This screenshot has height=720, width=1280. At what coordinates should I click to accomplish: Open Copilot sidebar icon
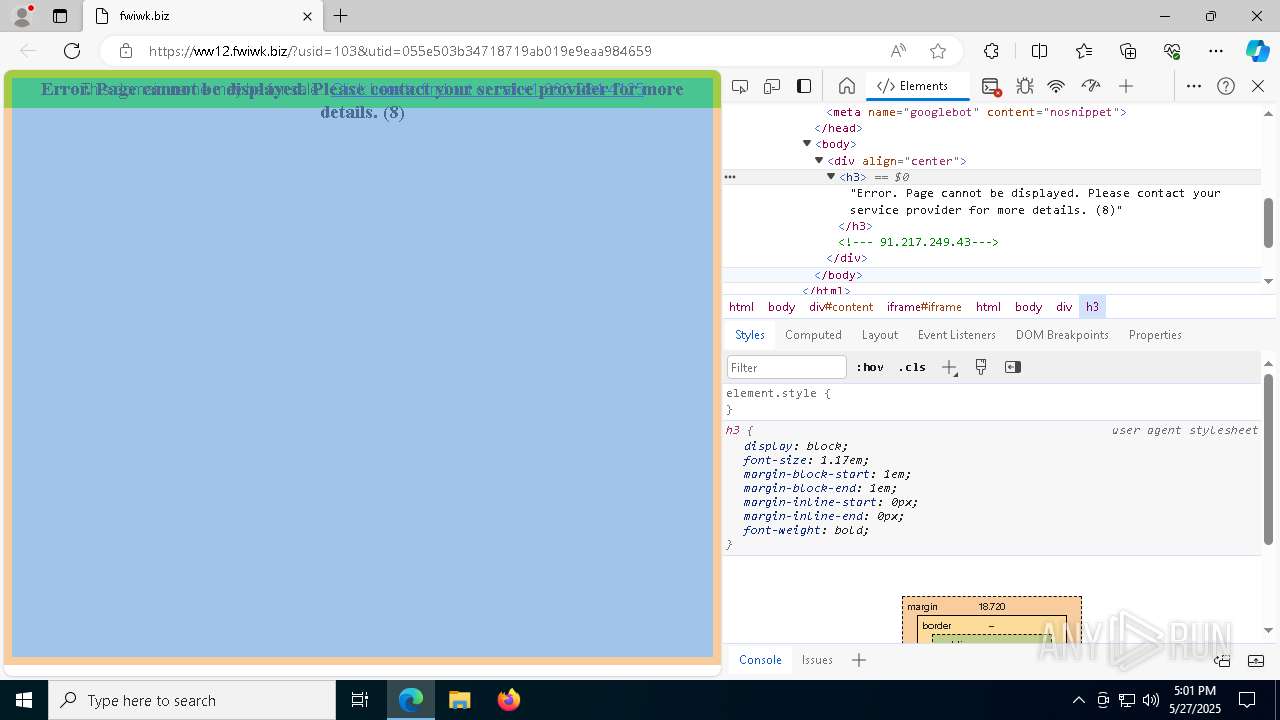tap(1257, 51)
